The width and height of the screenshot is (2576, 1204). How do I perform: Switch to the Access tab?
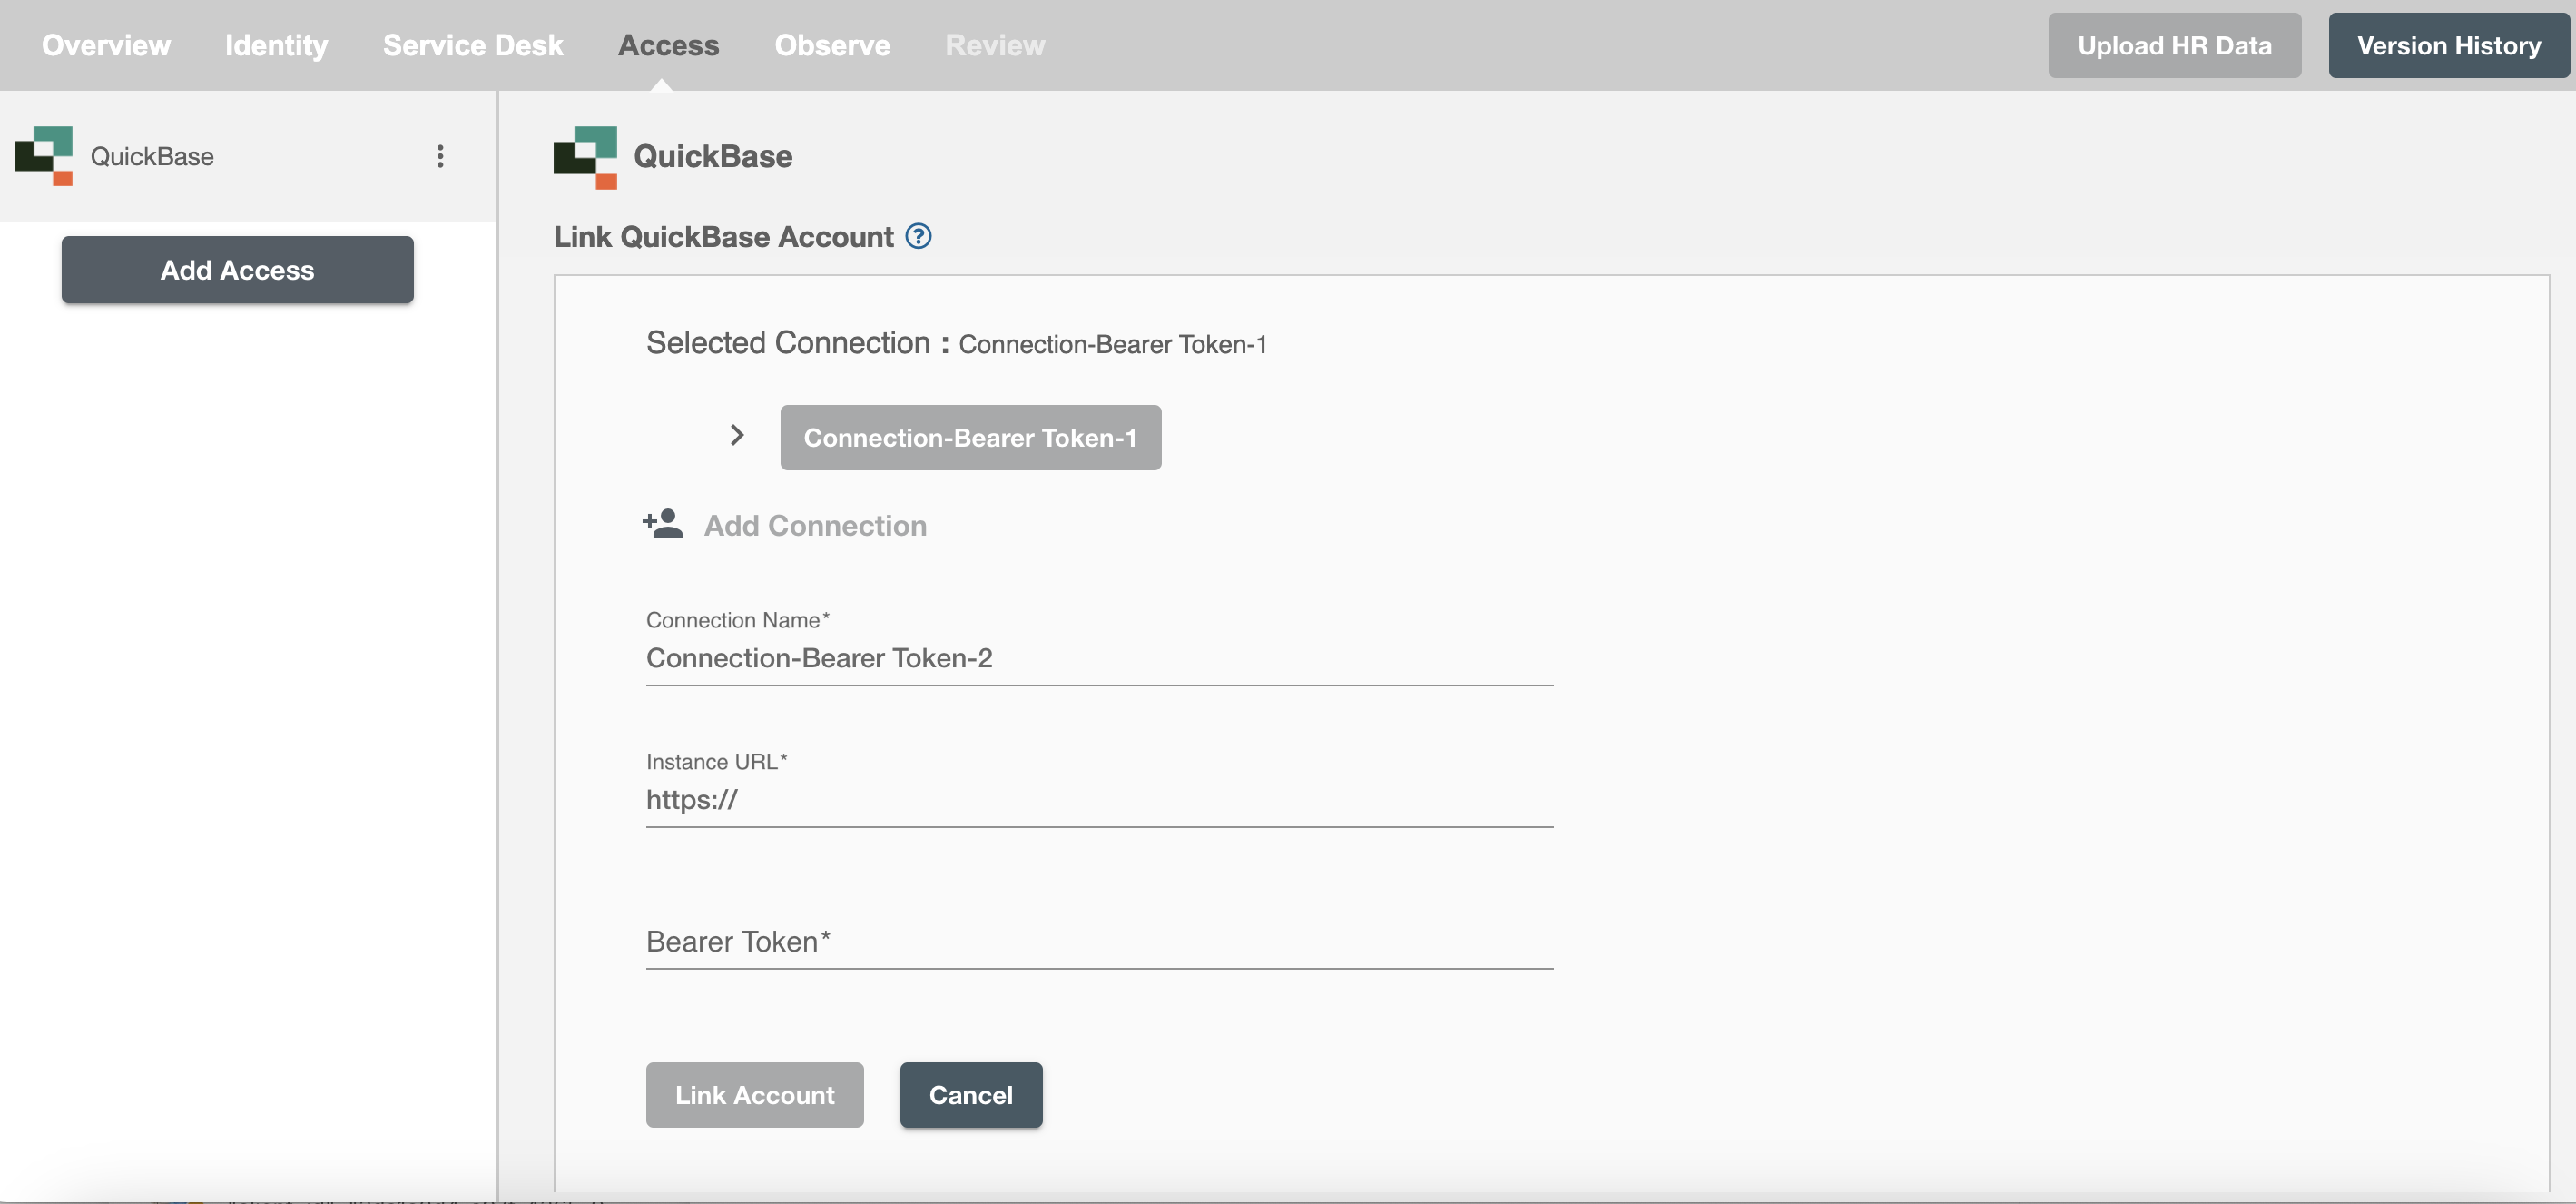pyautogui.click(x=669, y=44)
